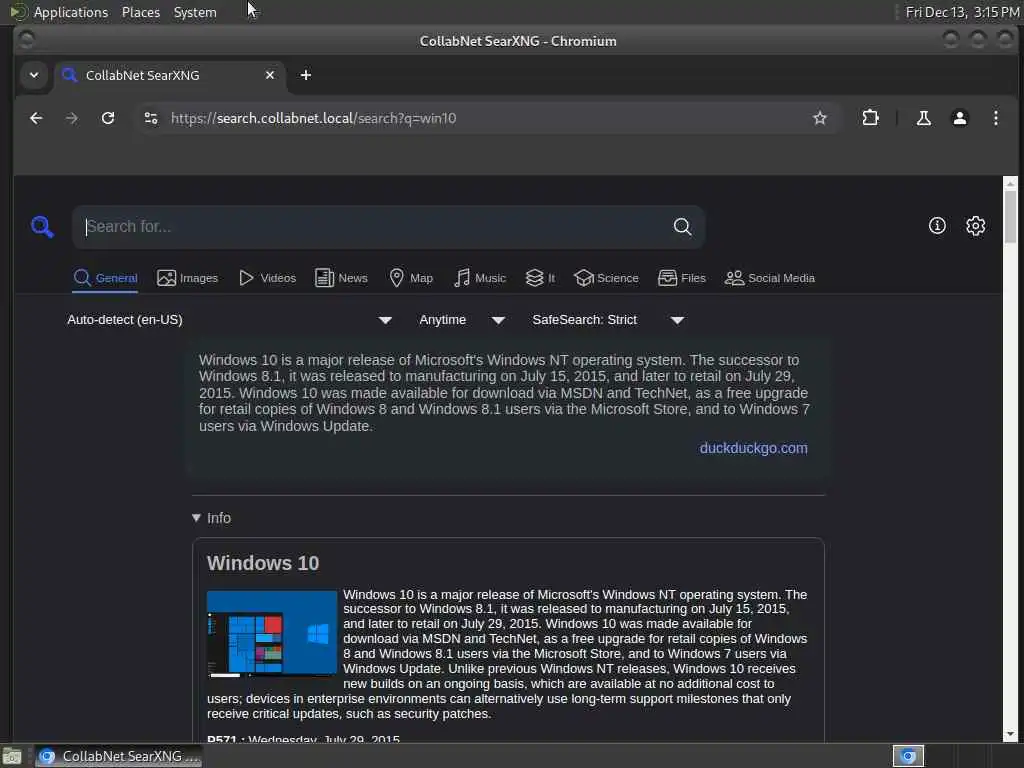Screen dimensions: 1024x768
Task: Open the SafeSearch: Strict dropdown
Action: [x=608, y=320]
